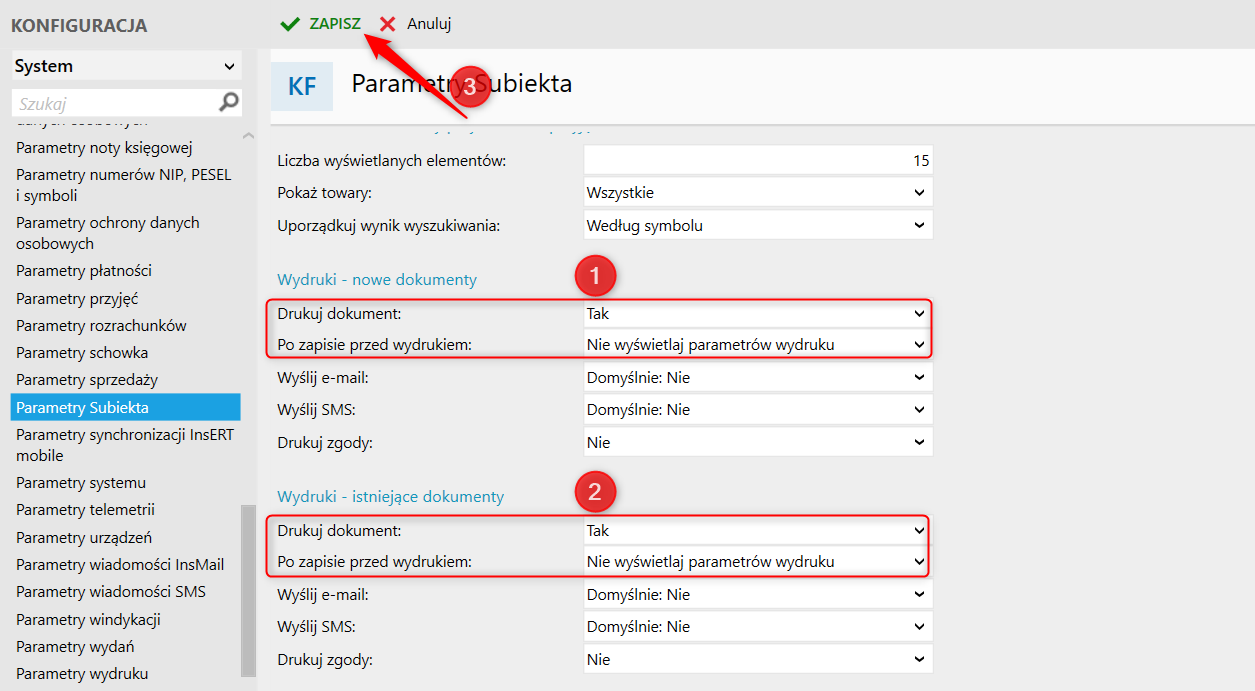
Task: Open the Uporządkuj wynik wyszukiwania dropdown
Action: pyautogui.click(x=758, y=225)
